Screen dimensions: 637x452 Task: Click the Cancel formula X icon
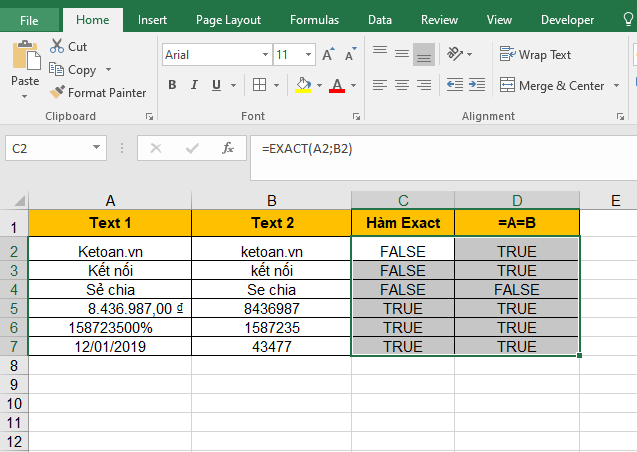point(155,148)
